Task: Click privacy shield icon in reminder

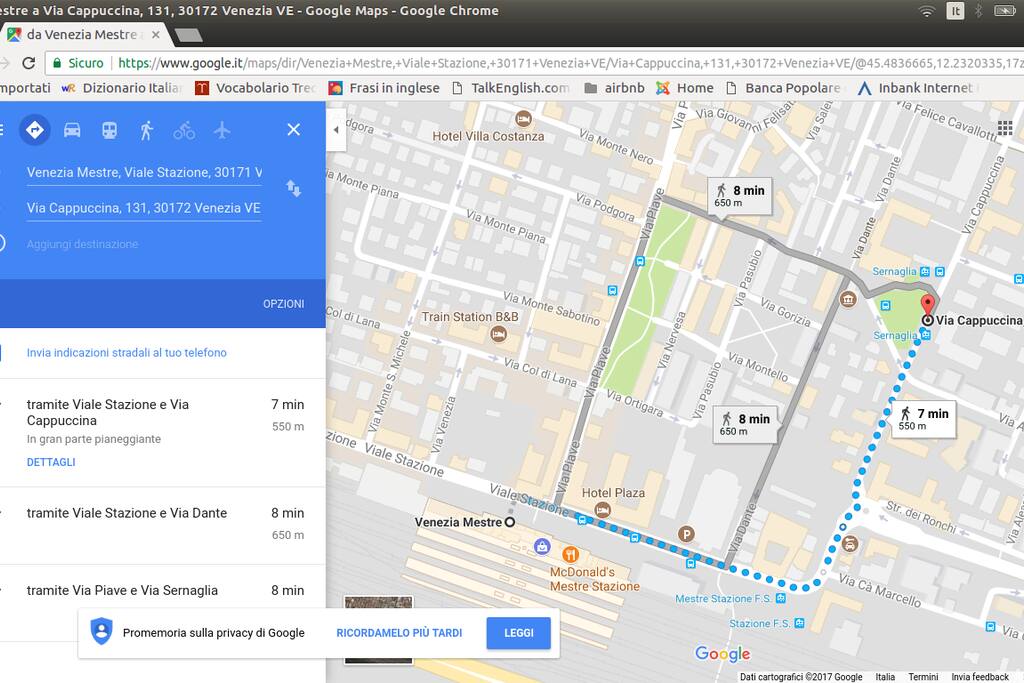Action: tap(101, 631)
